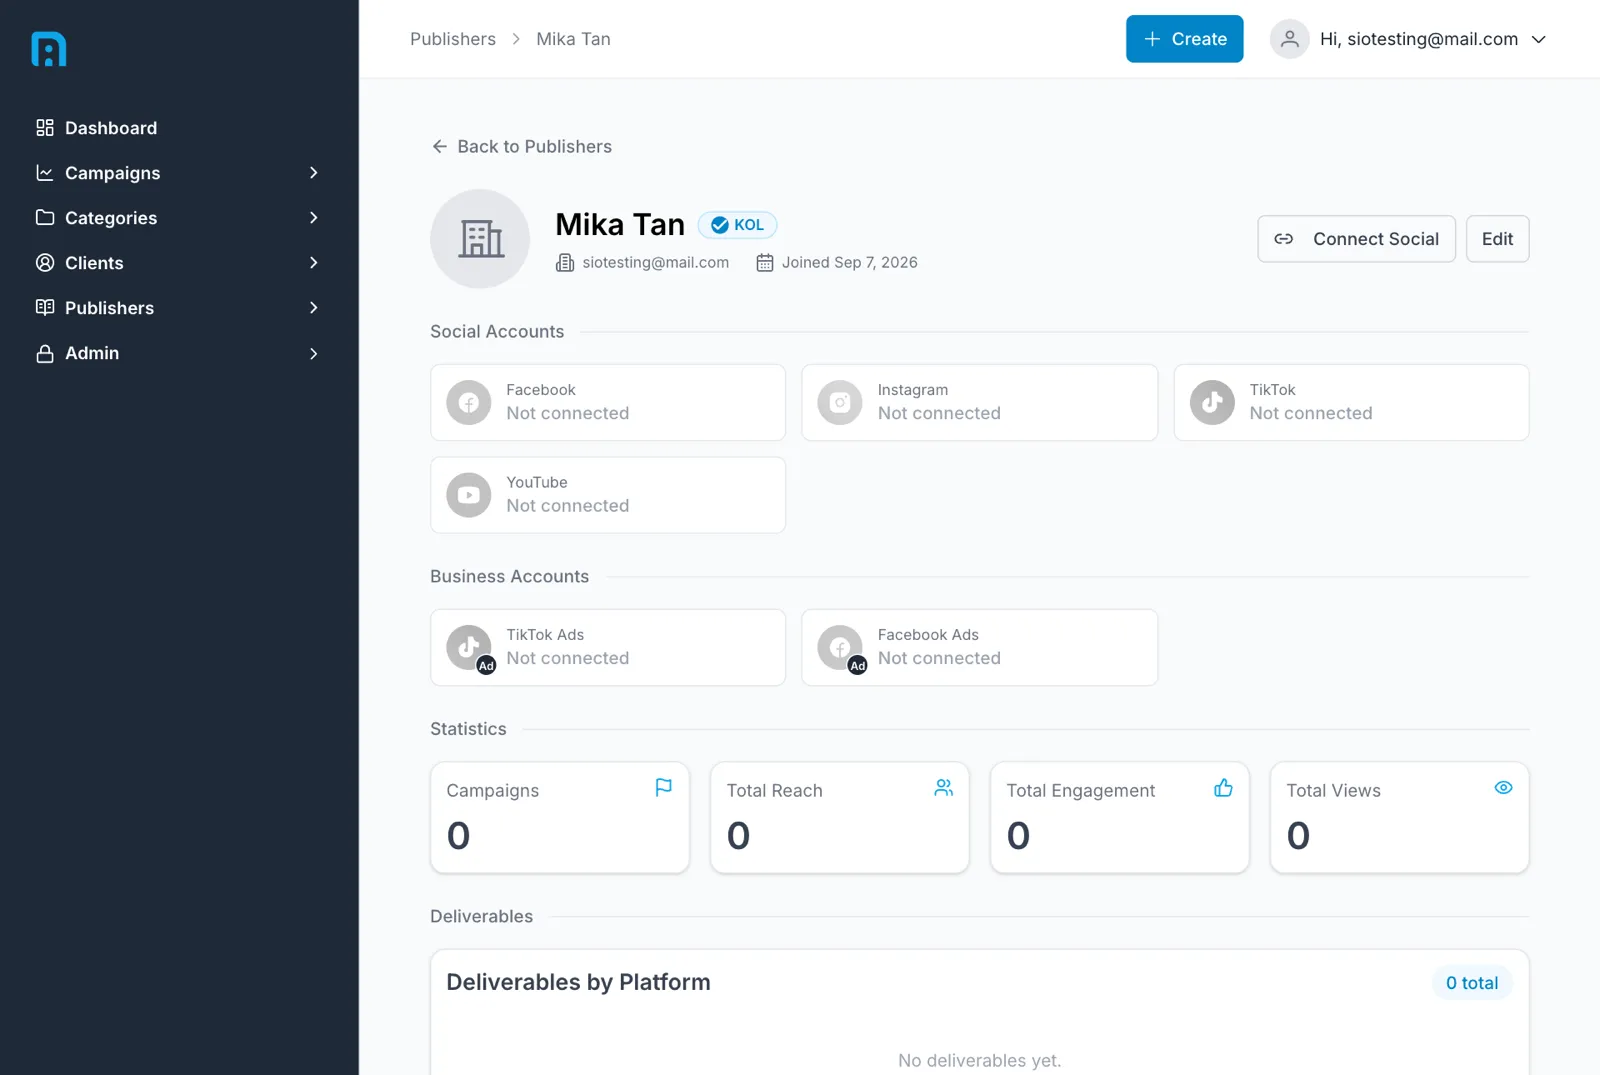1600x1075 pixels.
Task: Click the Campaigns statistics card label
Action: tap(492, 791)
